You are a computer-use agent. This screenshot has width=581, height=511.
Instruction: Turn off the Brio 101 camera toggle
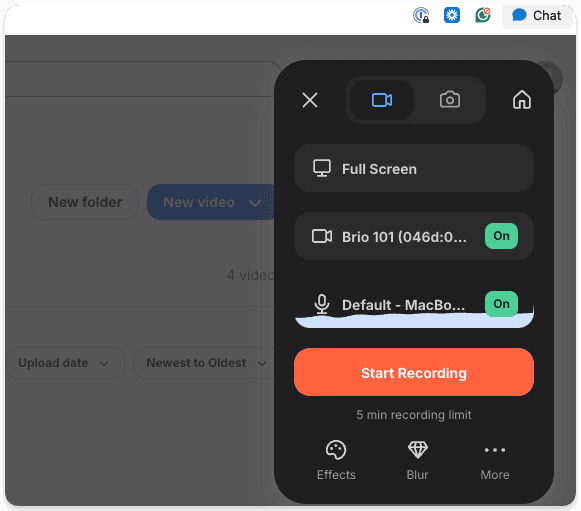point(501,236)
